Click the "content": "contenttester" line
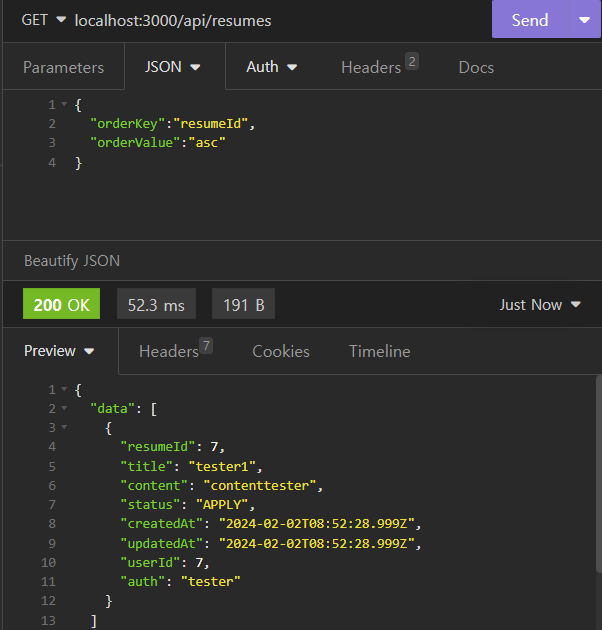This screenshot has height=630, width=602. tap(221, 485)
